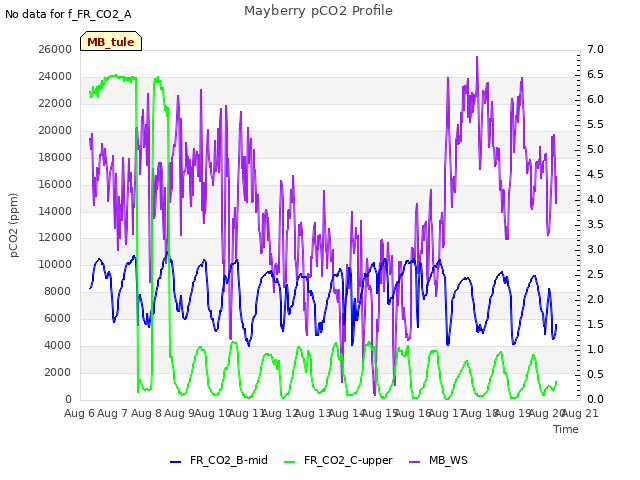
Task: Click the green FR_CO2_C-upper legend swatch
Action: coord(289,462)
